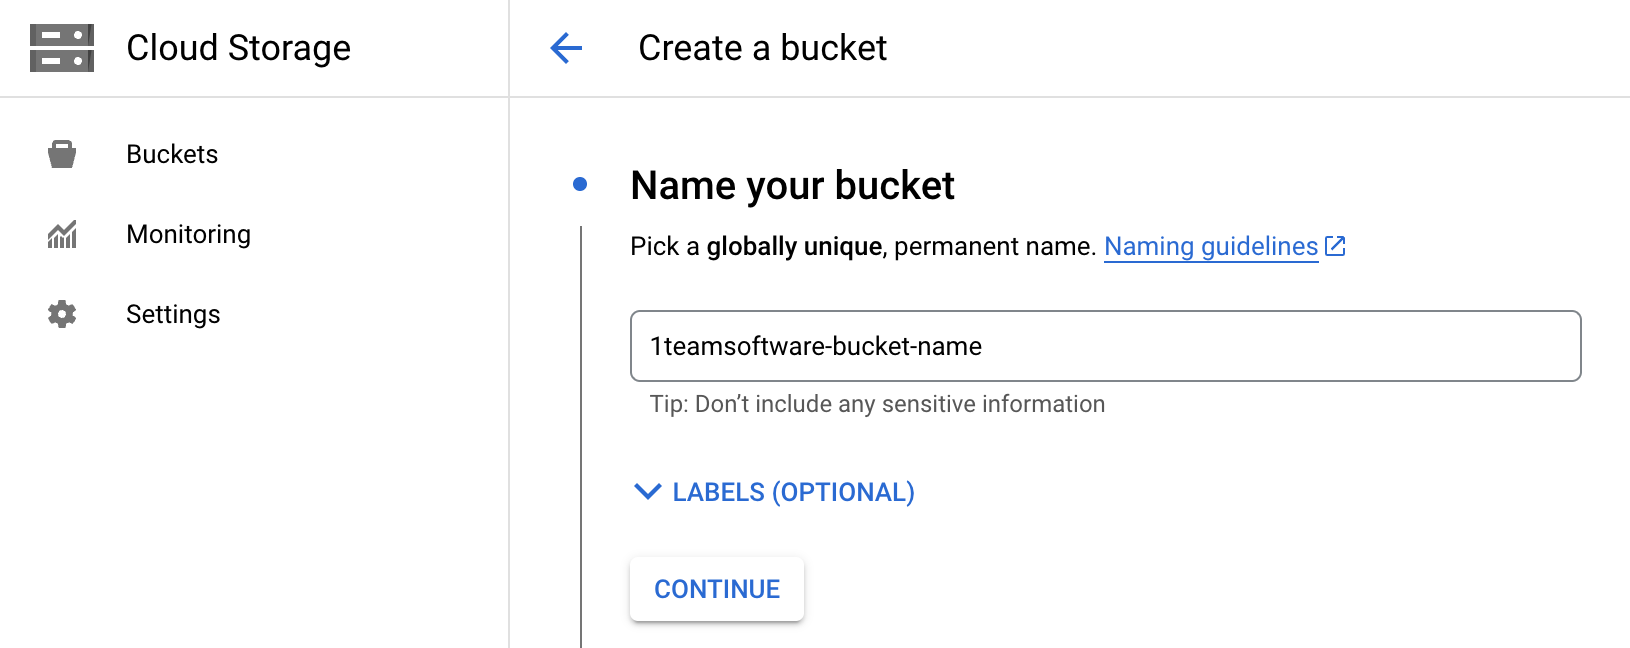Focus the bucket name input field
This screenshot has width=1630, height=648.
click(x=1104, y=346)
